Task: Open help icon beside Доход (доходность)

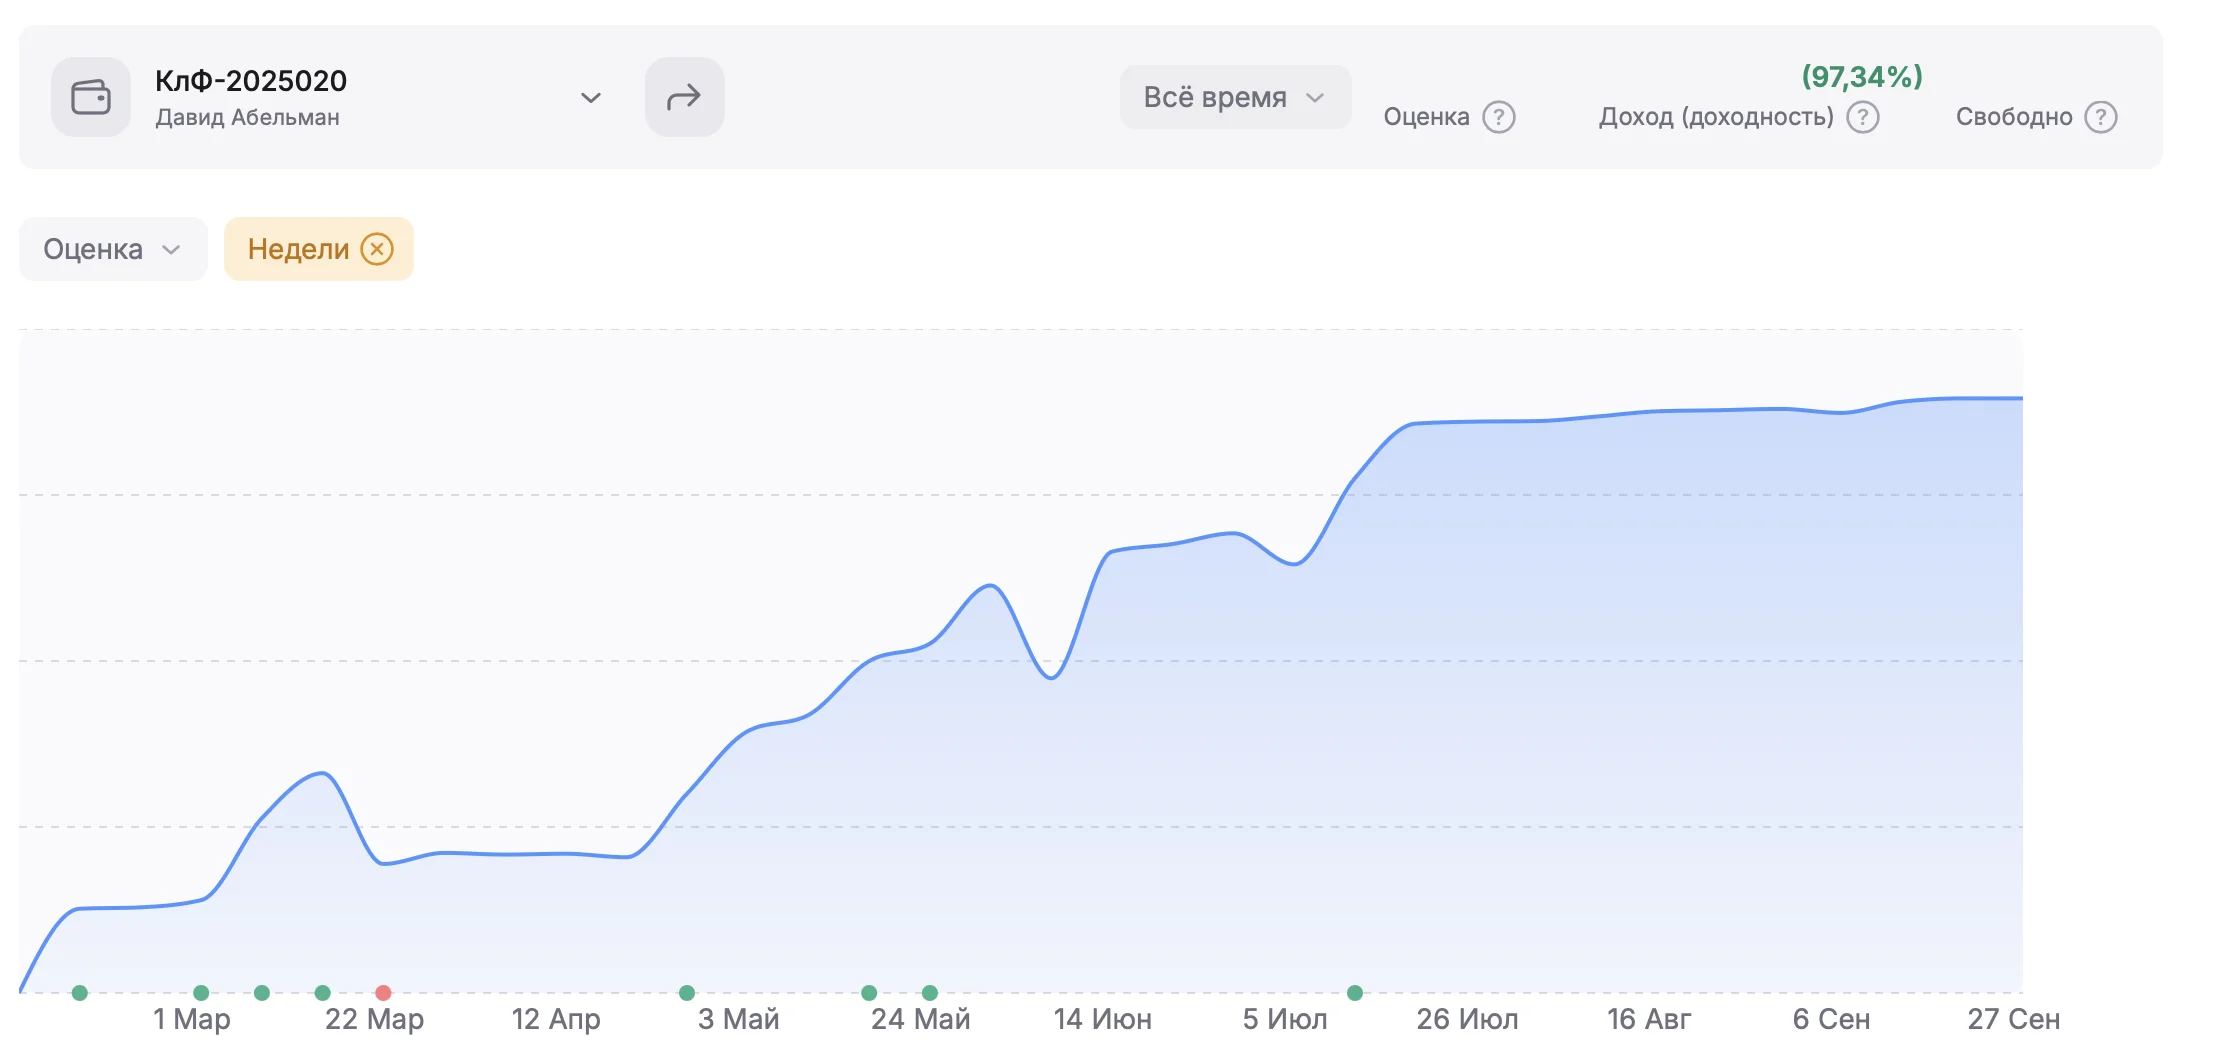Action: 1862,117
